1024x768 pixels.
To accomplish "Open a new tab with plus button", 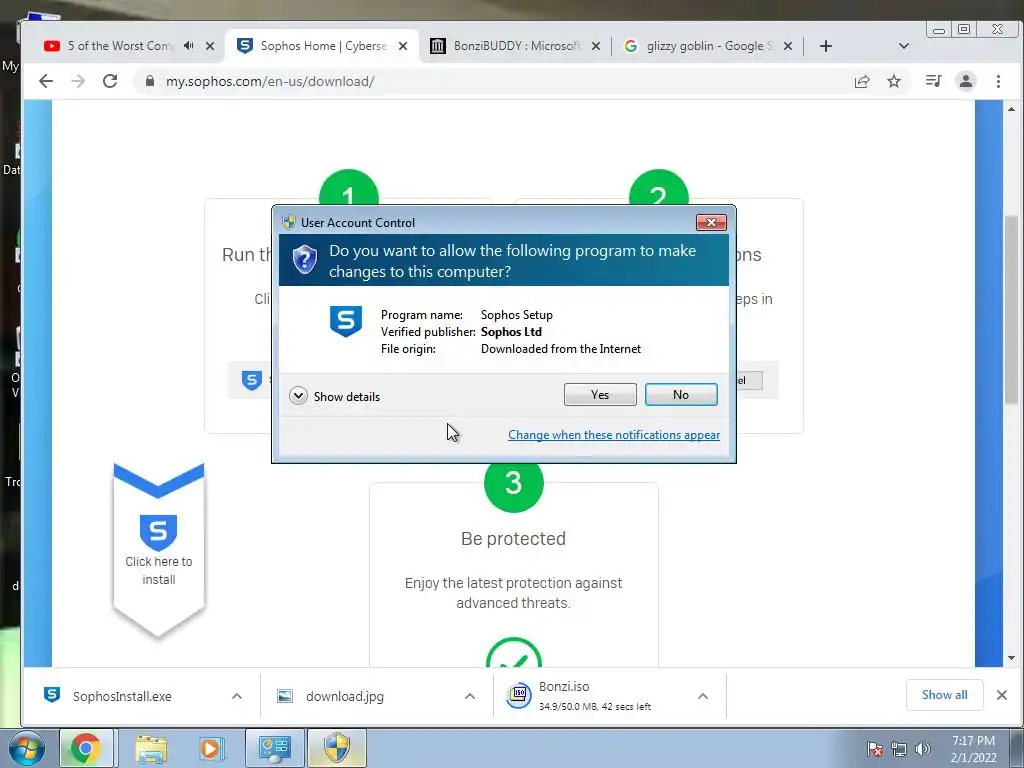I will click(x=825, y=46).
